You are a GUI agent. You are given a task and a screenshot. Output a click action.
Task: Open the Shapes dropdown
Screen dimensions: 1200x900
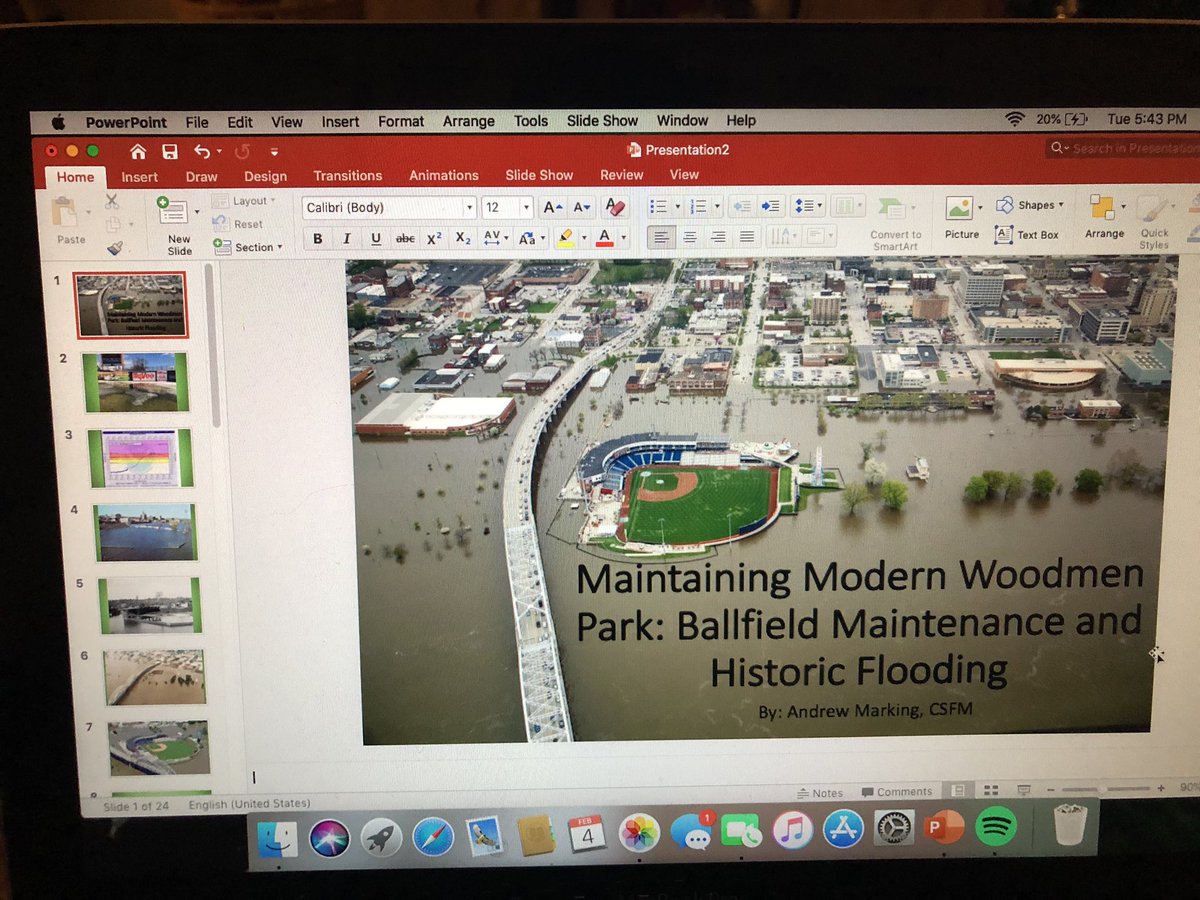1030,205
